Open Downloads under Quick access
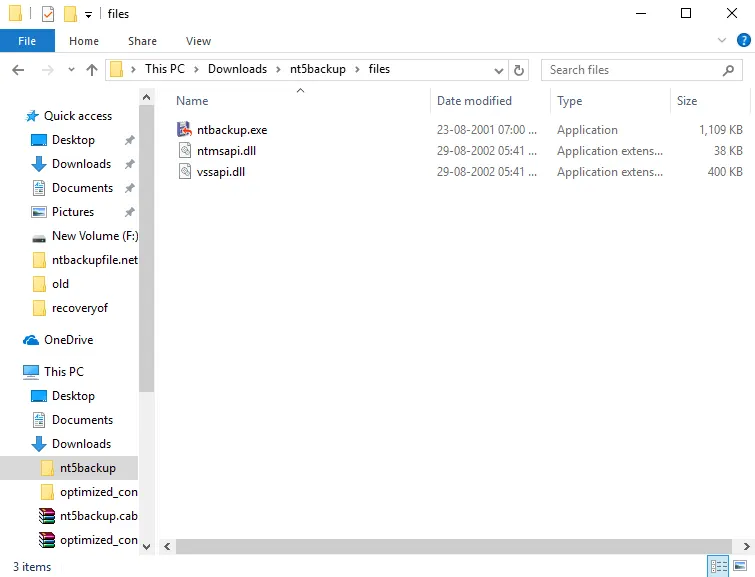This screenshot has width=755, height=577. point(81,164)
